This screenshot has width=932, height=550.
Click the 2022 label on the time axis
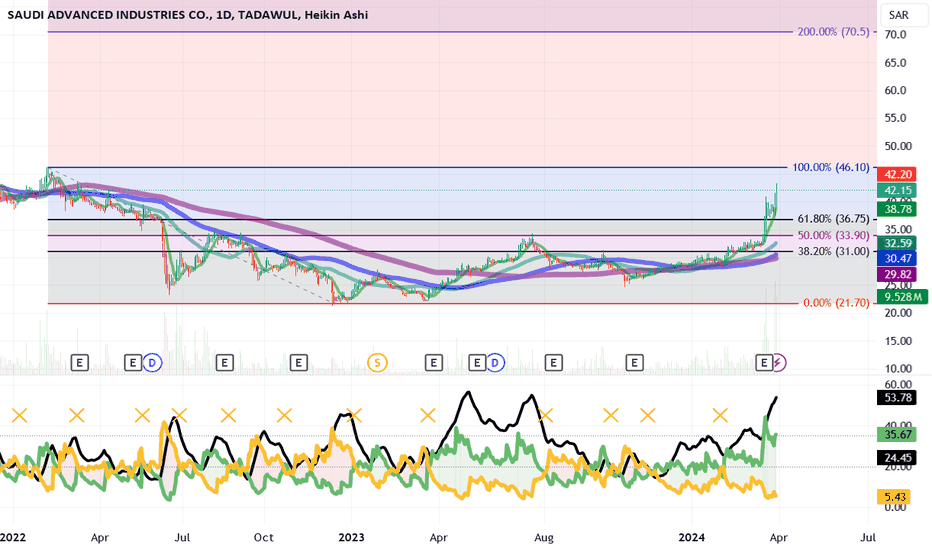(x=12, y=538)
